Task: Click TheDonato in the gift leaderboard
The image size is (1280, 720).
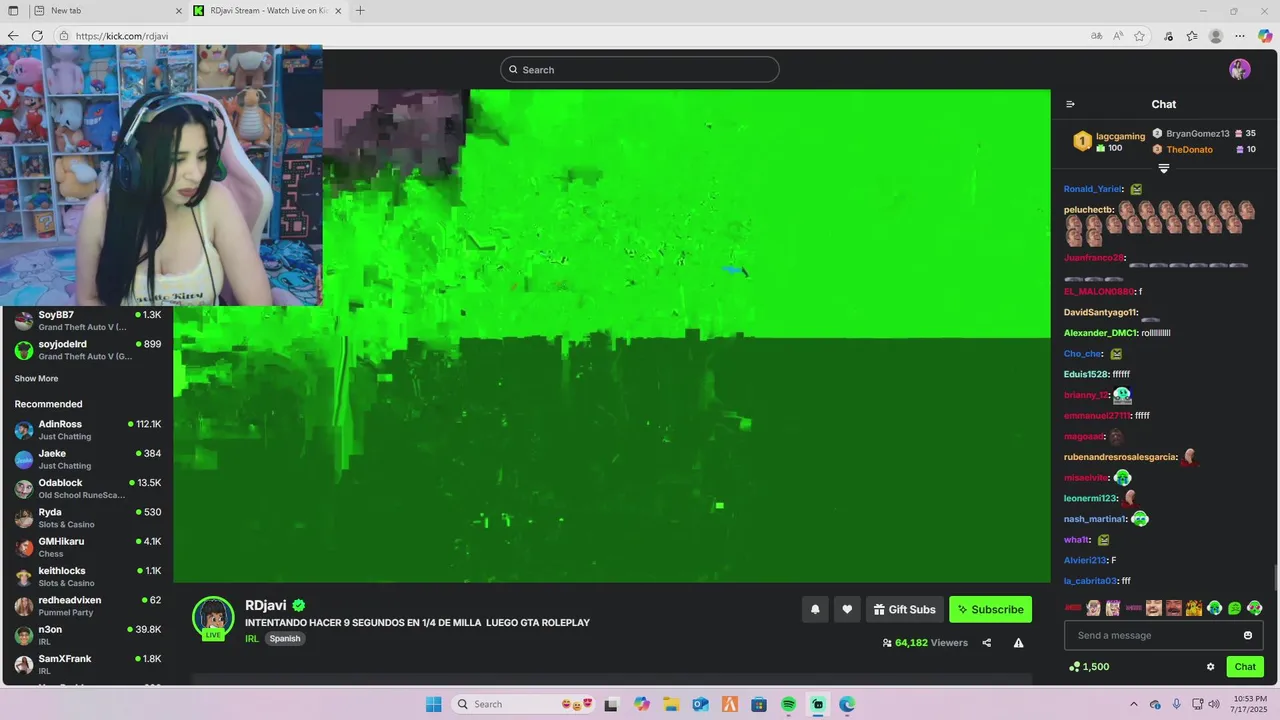Action: pyautogui.click(x=1189, y=149)
